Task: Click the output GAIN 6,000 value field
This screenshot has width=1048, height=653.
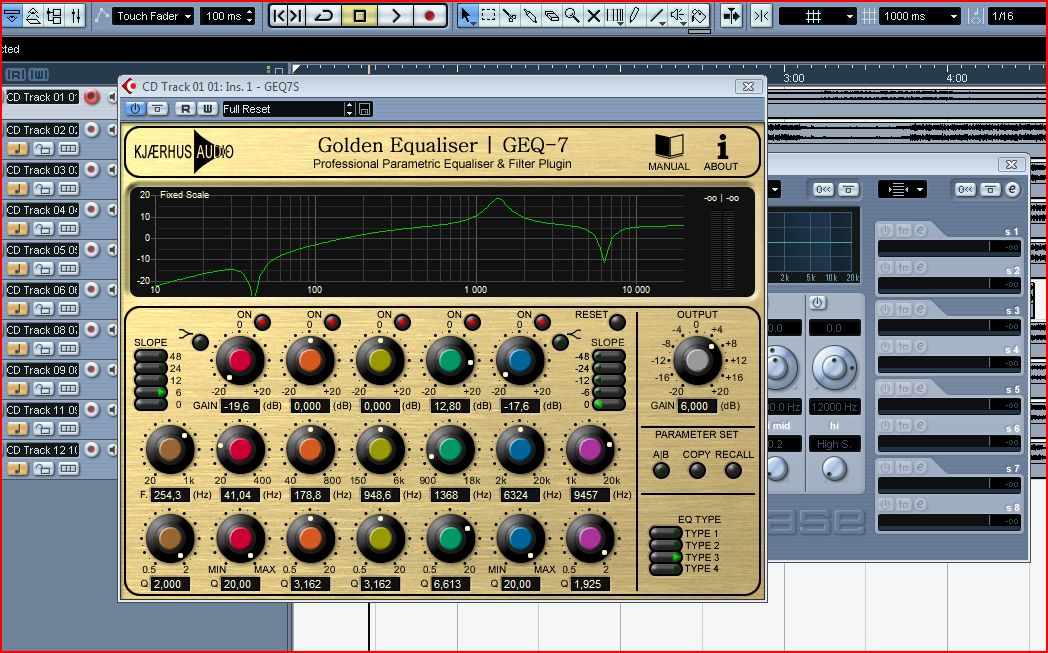Action: (x=697, y=406)
